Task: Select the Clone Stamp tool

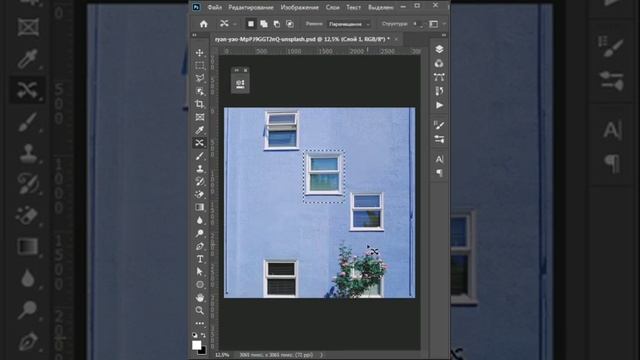Action: coord(200,169)
